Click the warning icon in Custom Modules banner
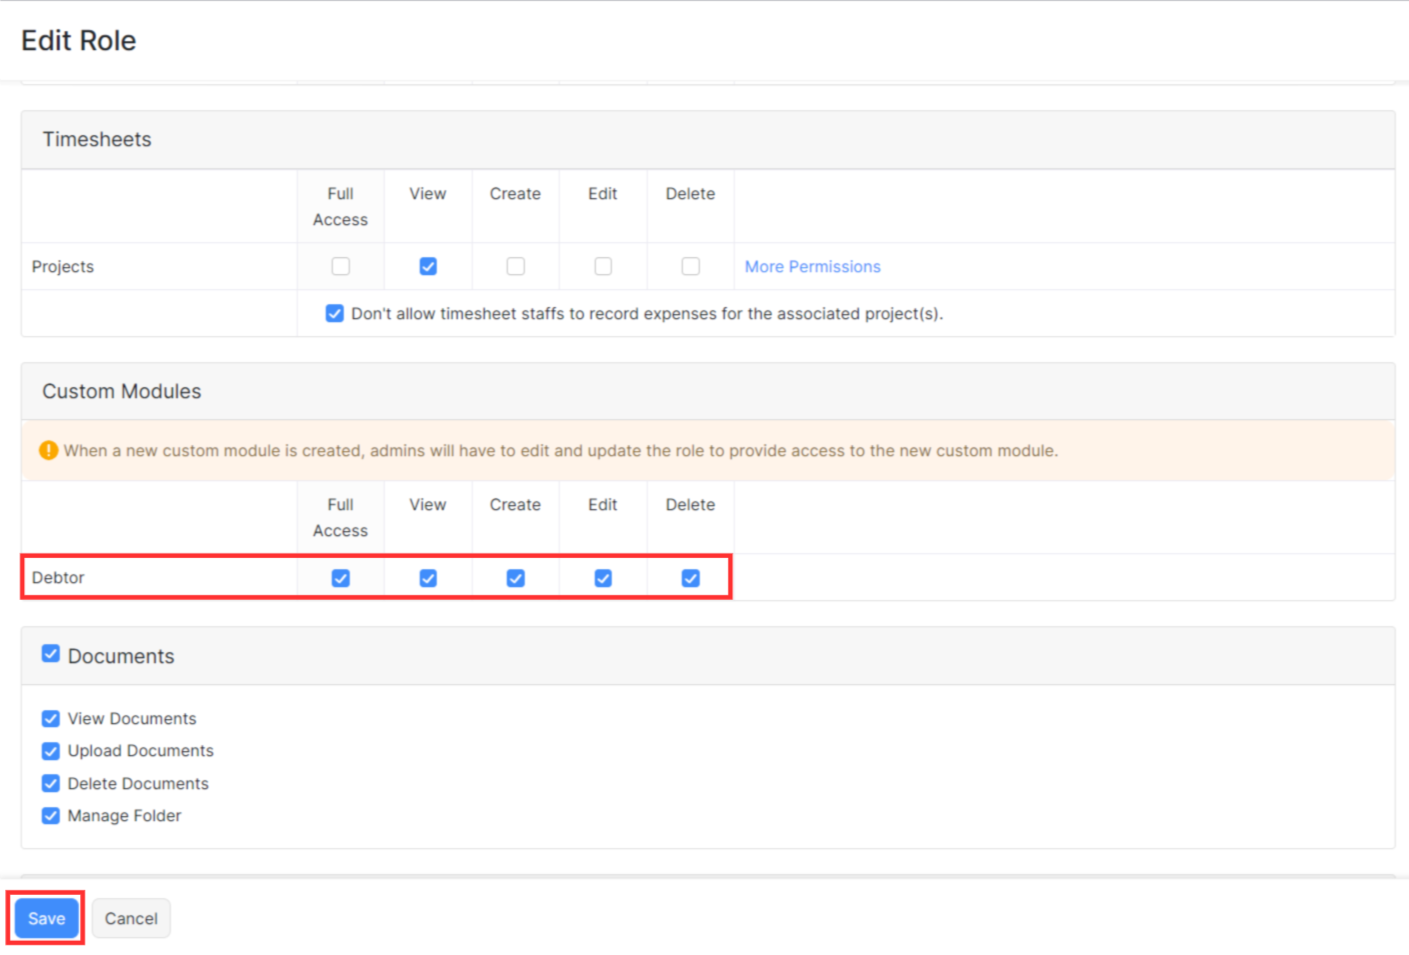1409x955 pixels. [x=48, y=450]
